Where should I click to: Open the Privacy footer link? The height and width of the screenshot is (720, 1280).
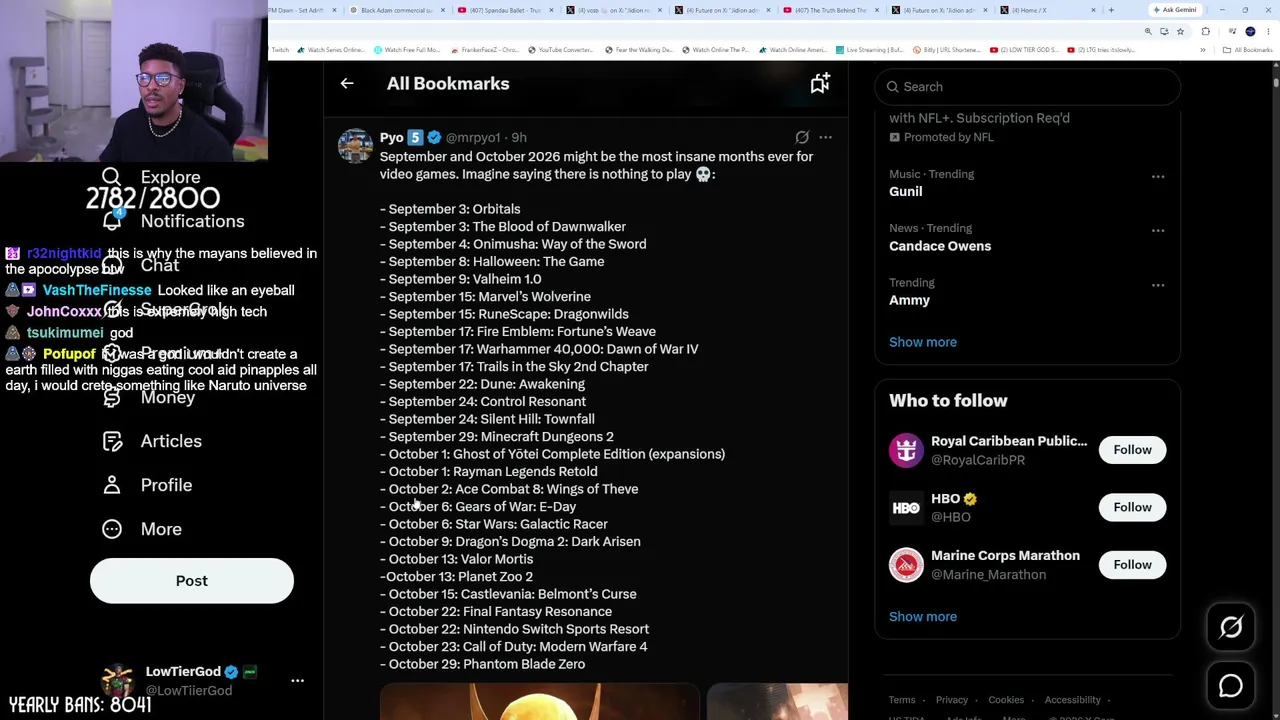[x=952, y=700]
